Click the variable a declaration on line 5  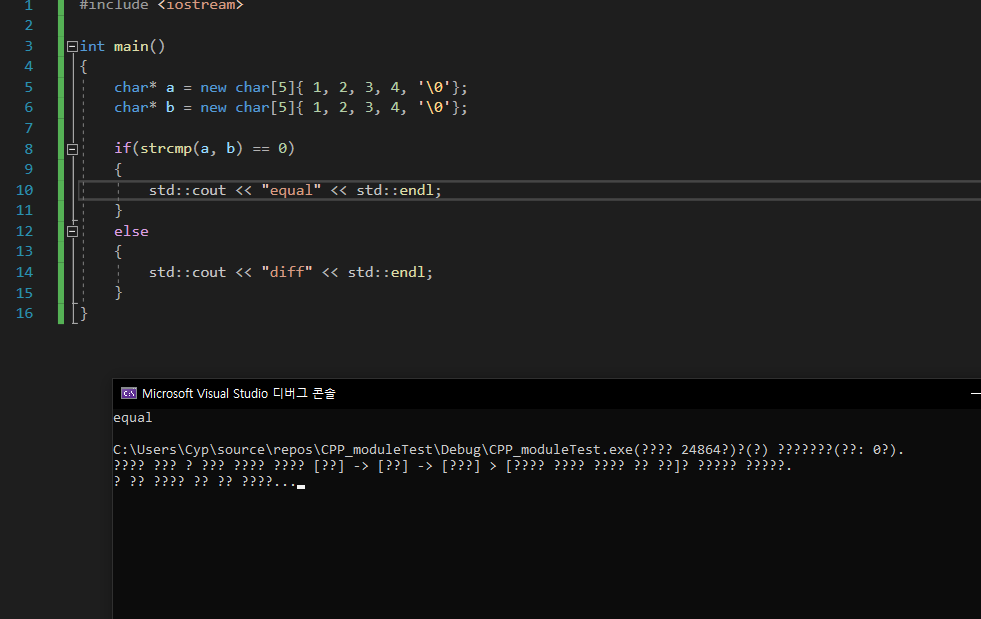[x=170, y=88]
